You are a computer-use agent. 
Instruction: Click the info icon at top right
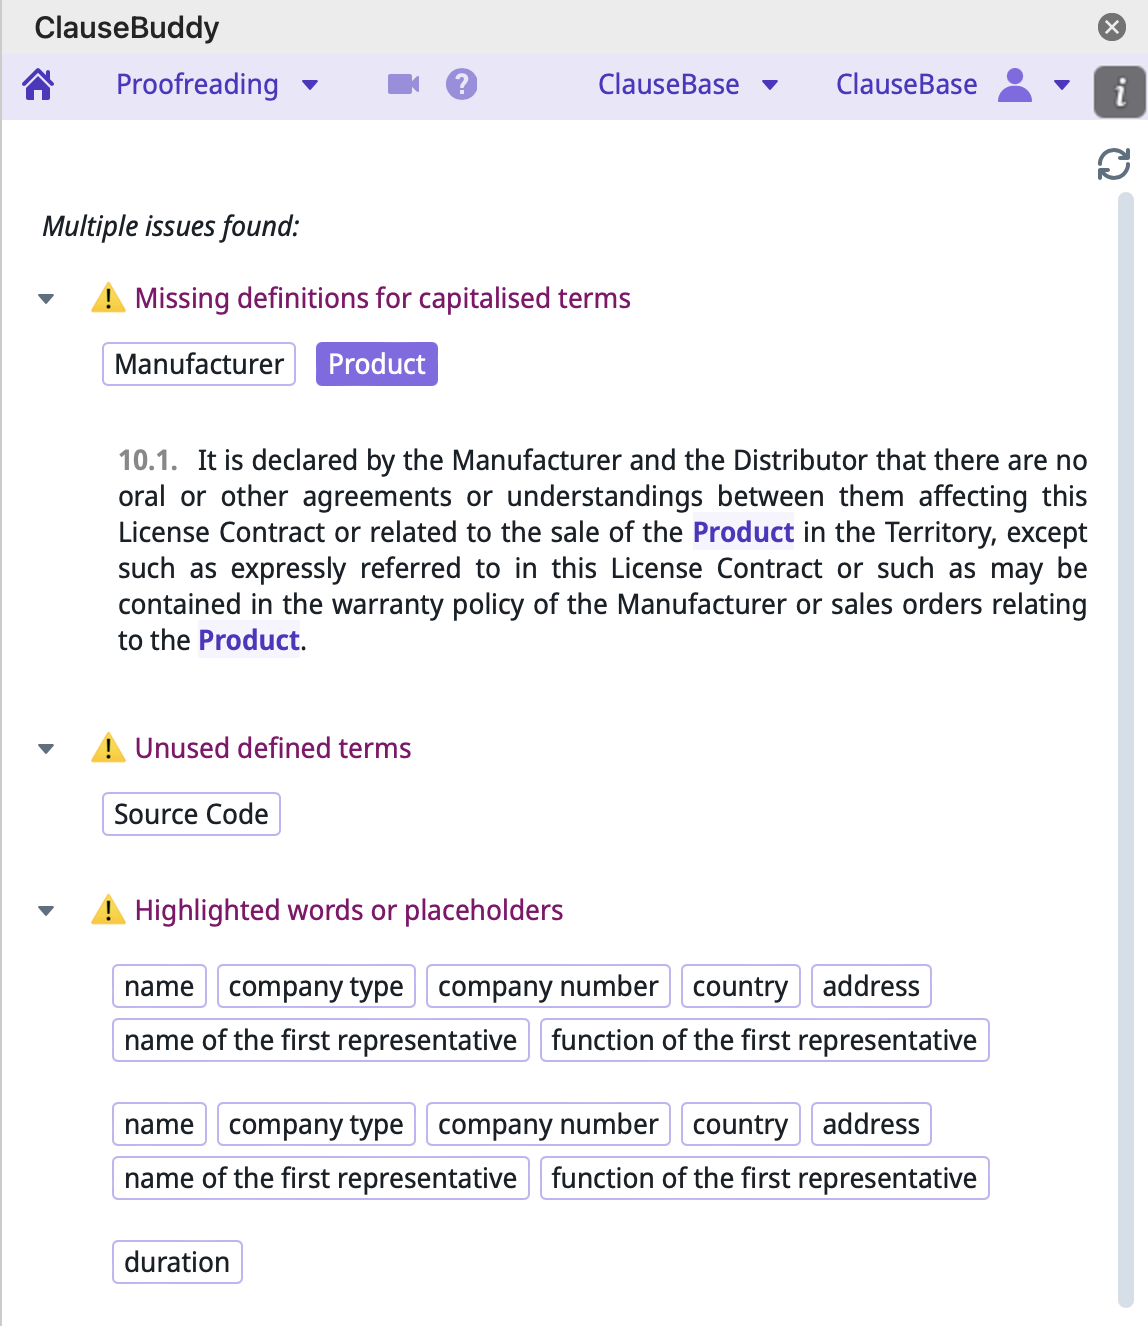pos(1119,90)
